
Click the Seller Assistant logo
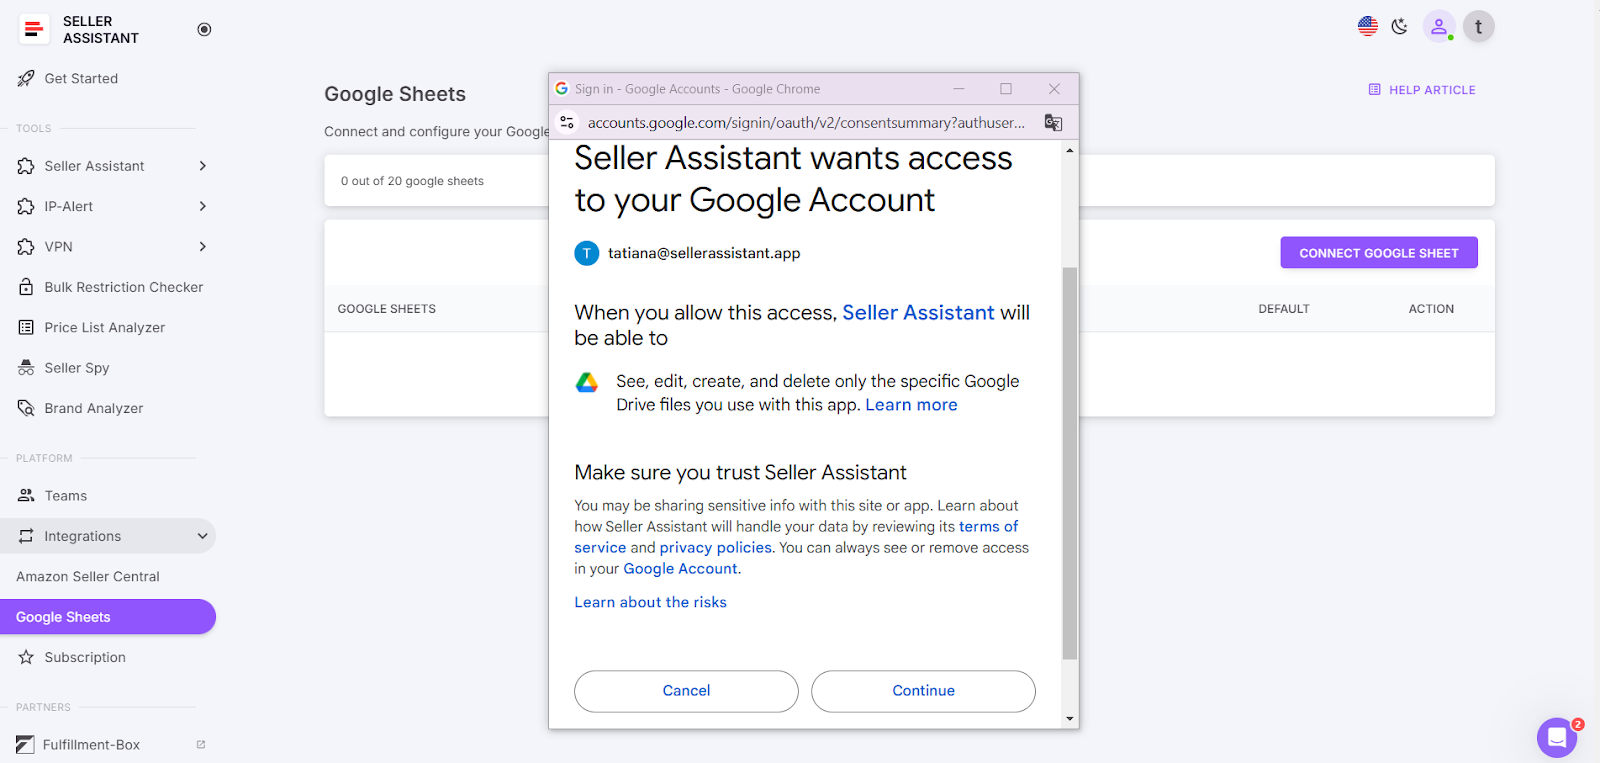click(34, 29)
